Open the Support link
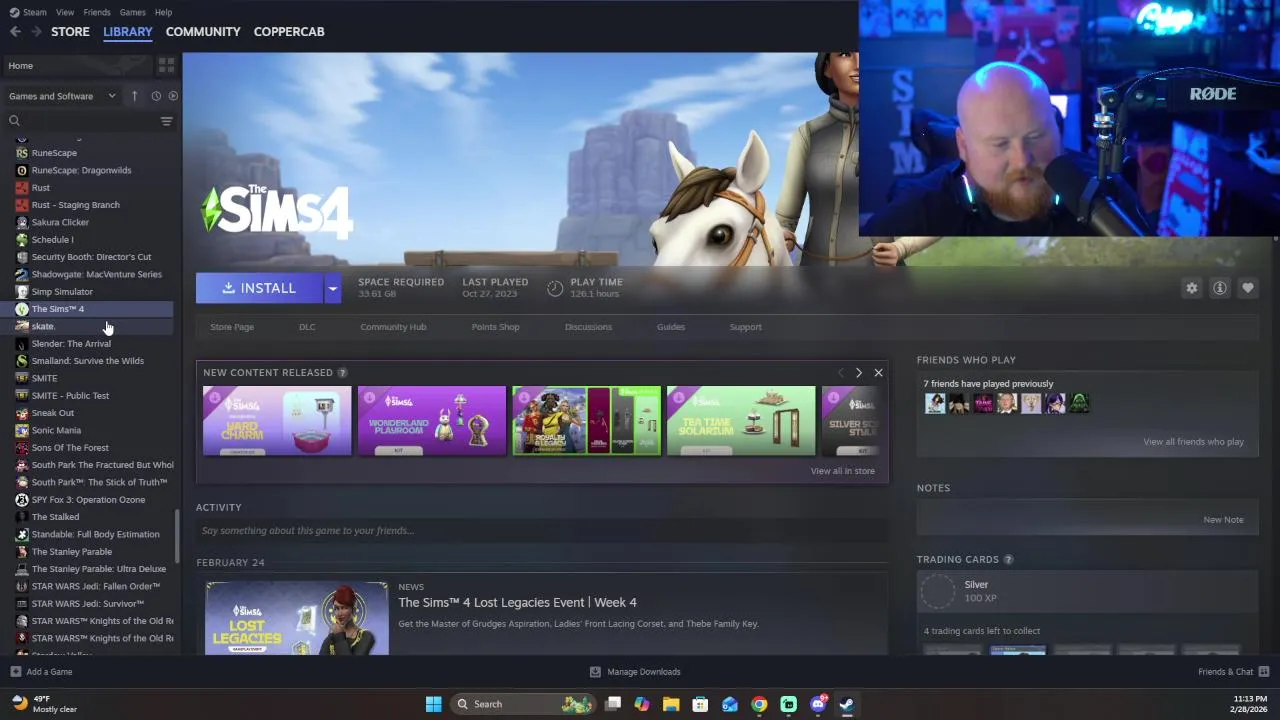 click(x=745, y=327)
